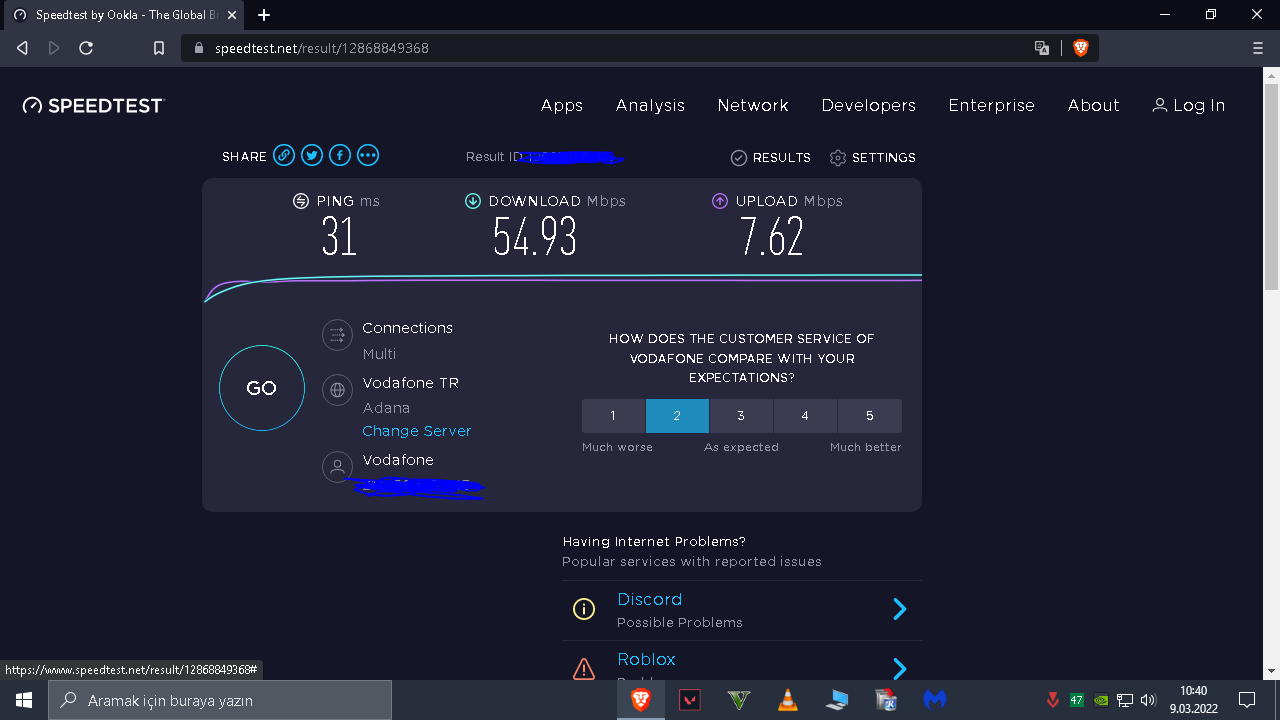Viewport: 1280px width, 720px height.
Task: Click the Brave icon in the taskbar
Action: point(641,700)
